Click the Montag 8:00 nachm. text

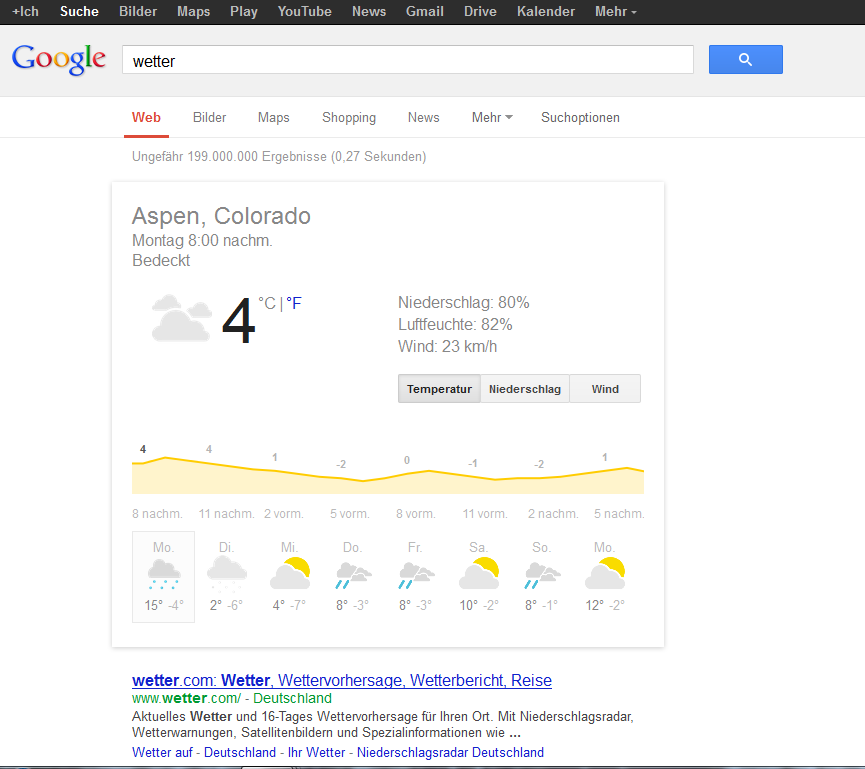(202, 241)
